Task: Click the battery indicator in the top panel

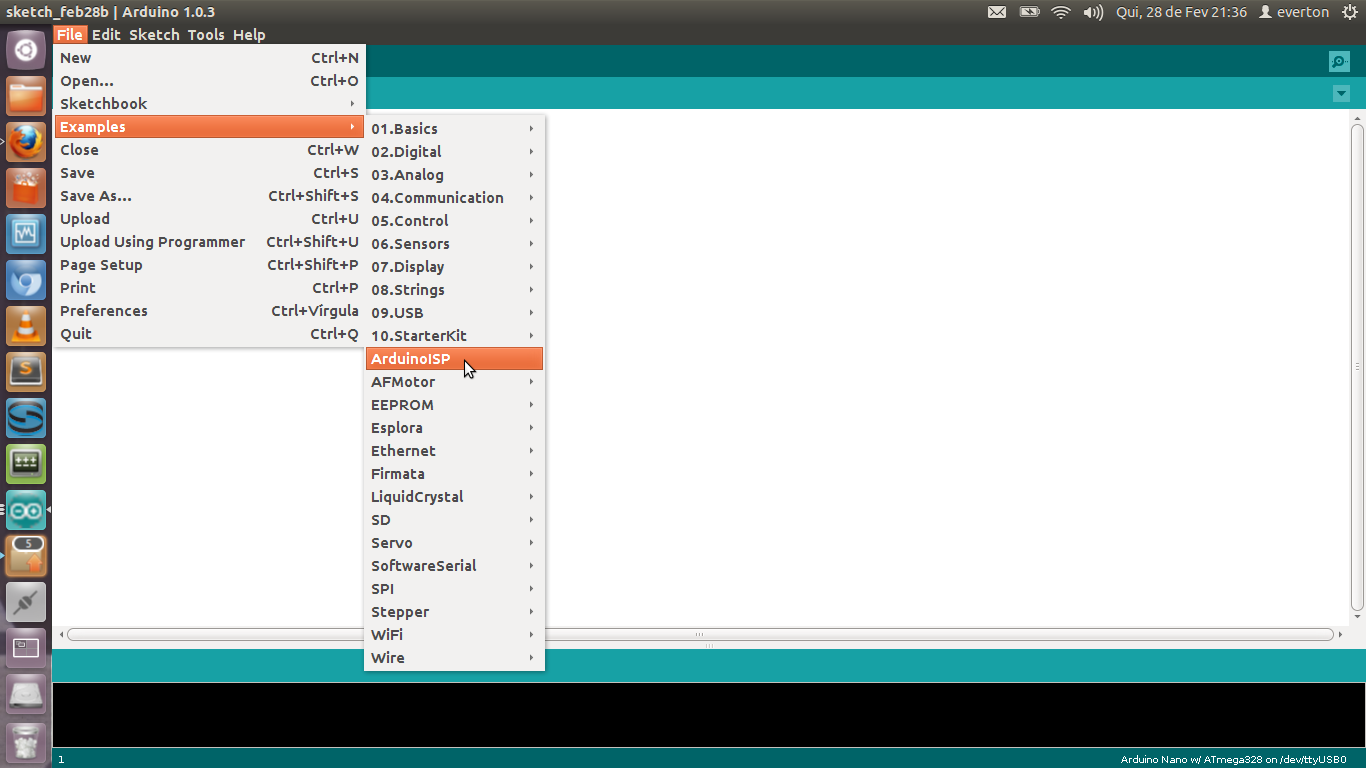Action: 1029,12
